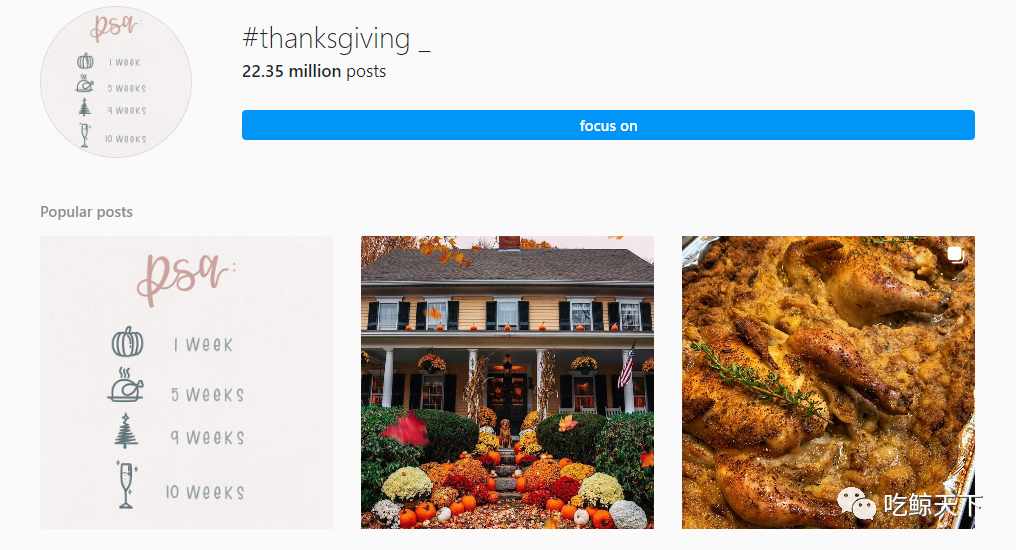Open the circular #thanksgiving profile picture
Viewport: 1016px width, 550px height.
(x=116, y=82)
